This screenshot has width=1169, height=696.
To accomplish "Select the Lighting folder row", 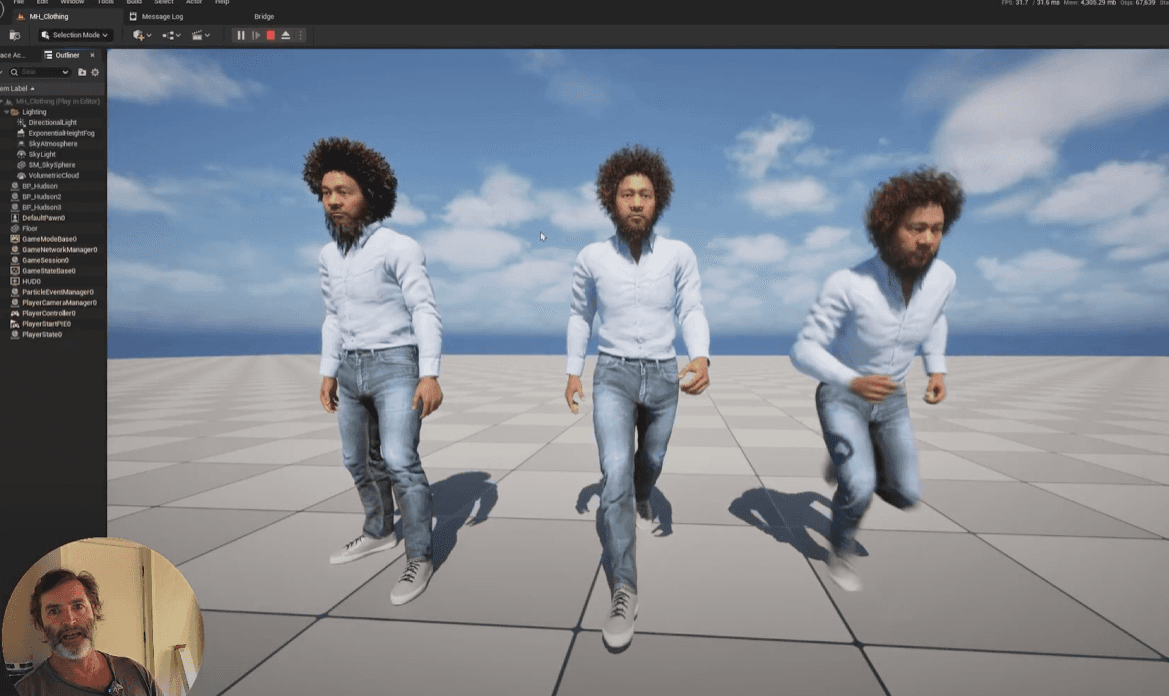I will point(53,112).
